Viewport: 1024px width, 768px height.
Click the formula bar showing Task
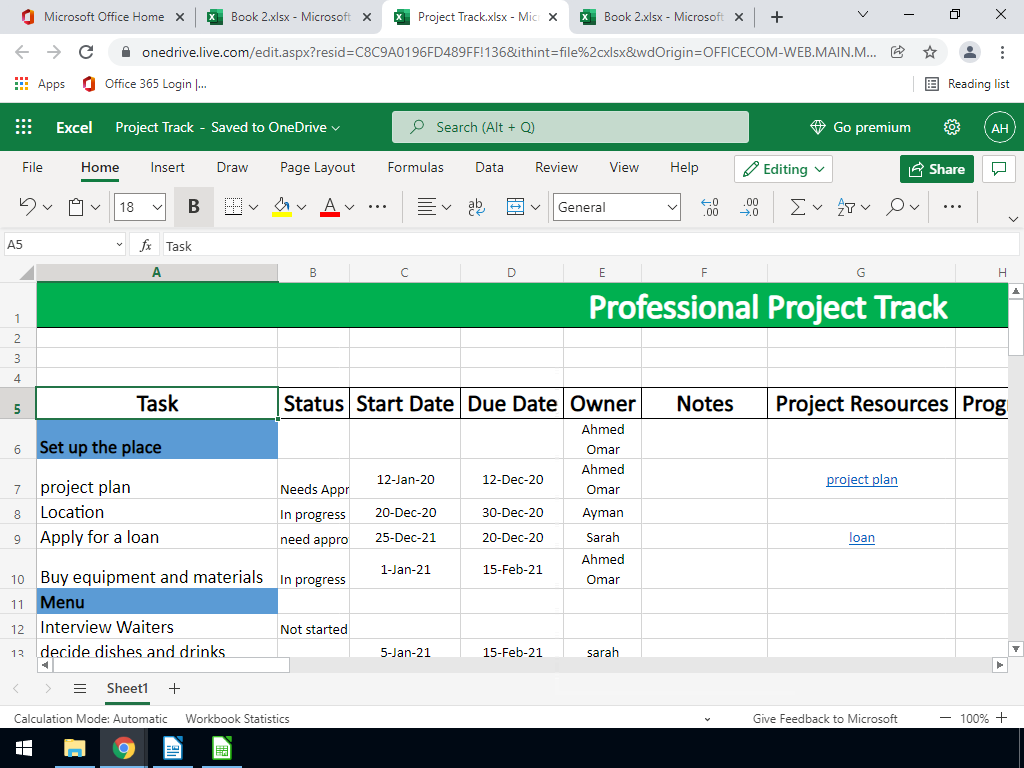pos(590,246)
